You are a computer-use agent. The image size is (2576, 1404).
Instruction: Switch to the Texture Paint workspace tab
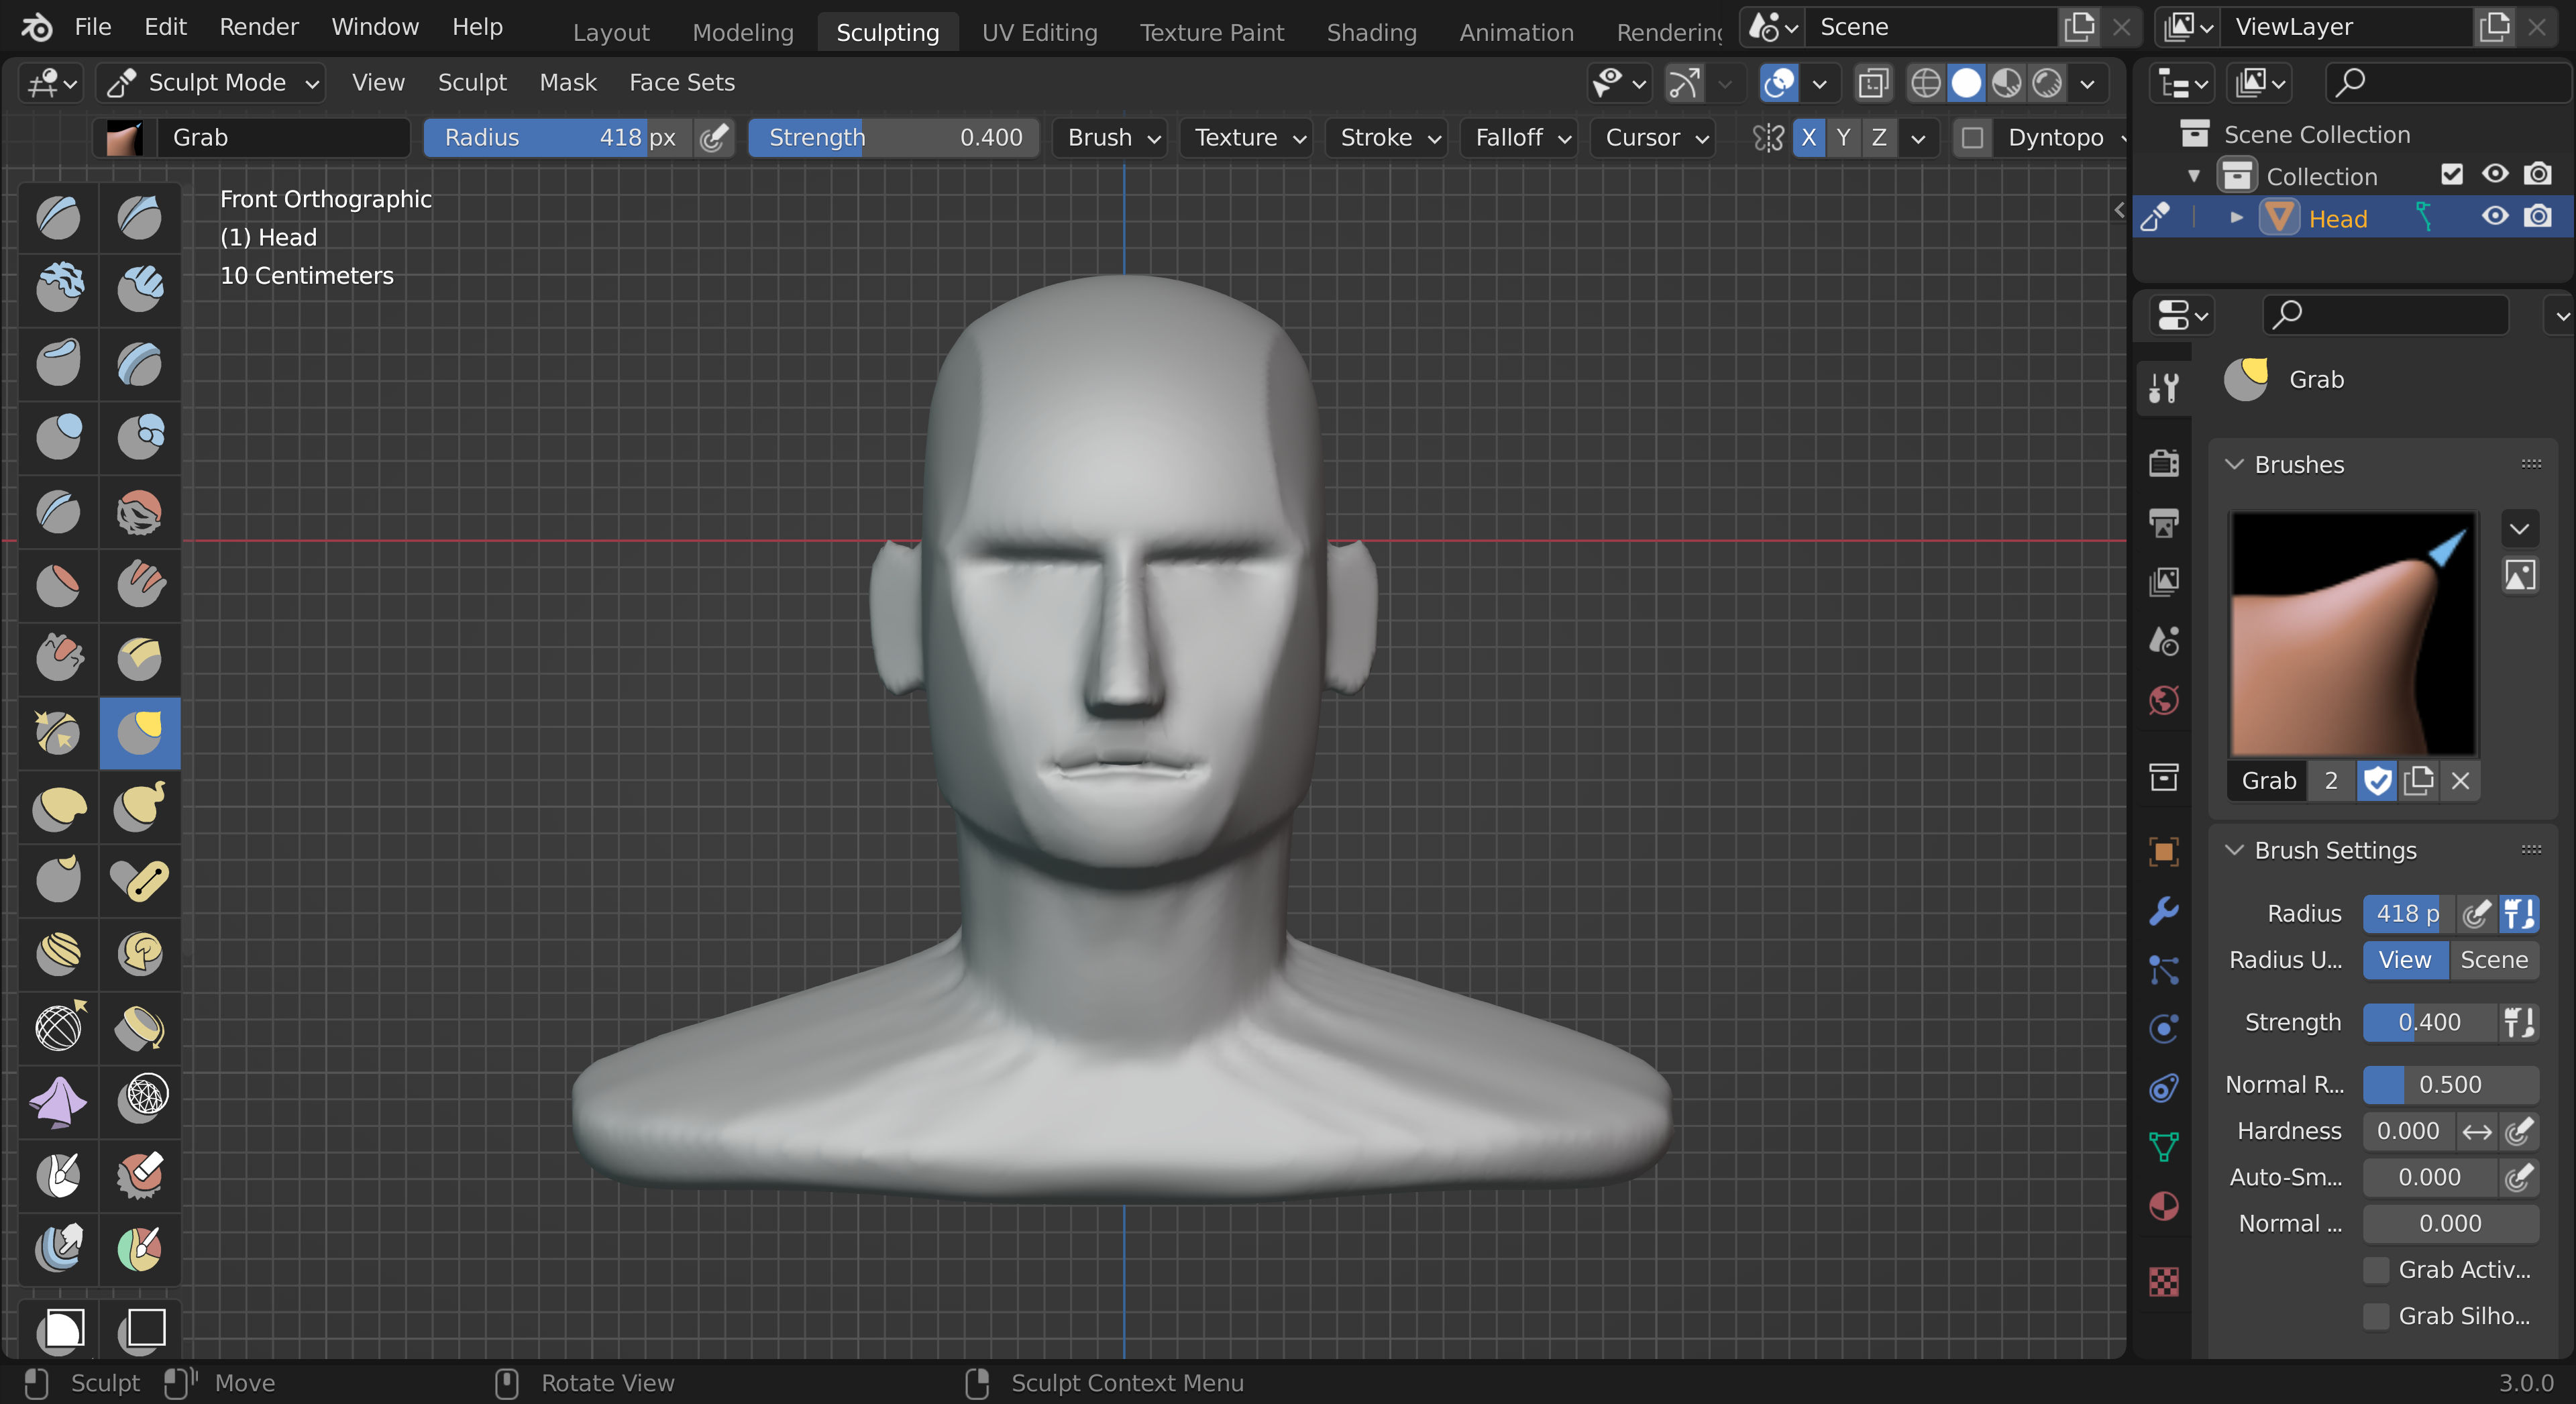point(1211,32)
